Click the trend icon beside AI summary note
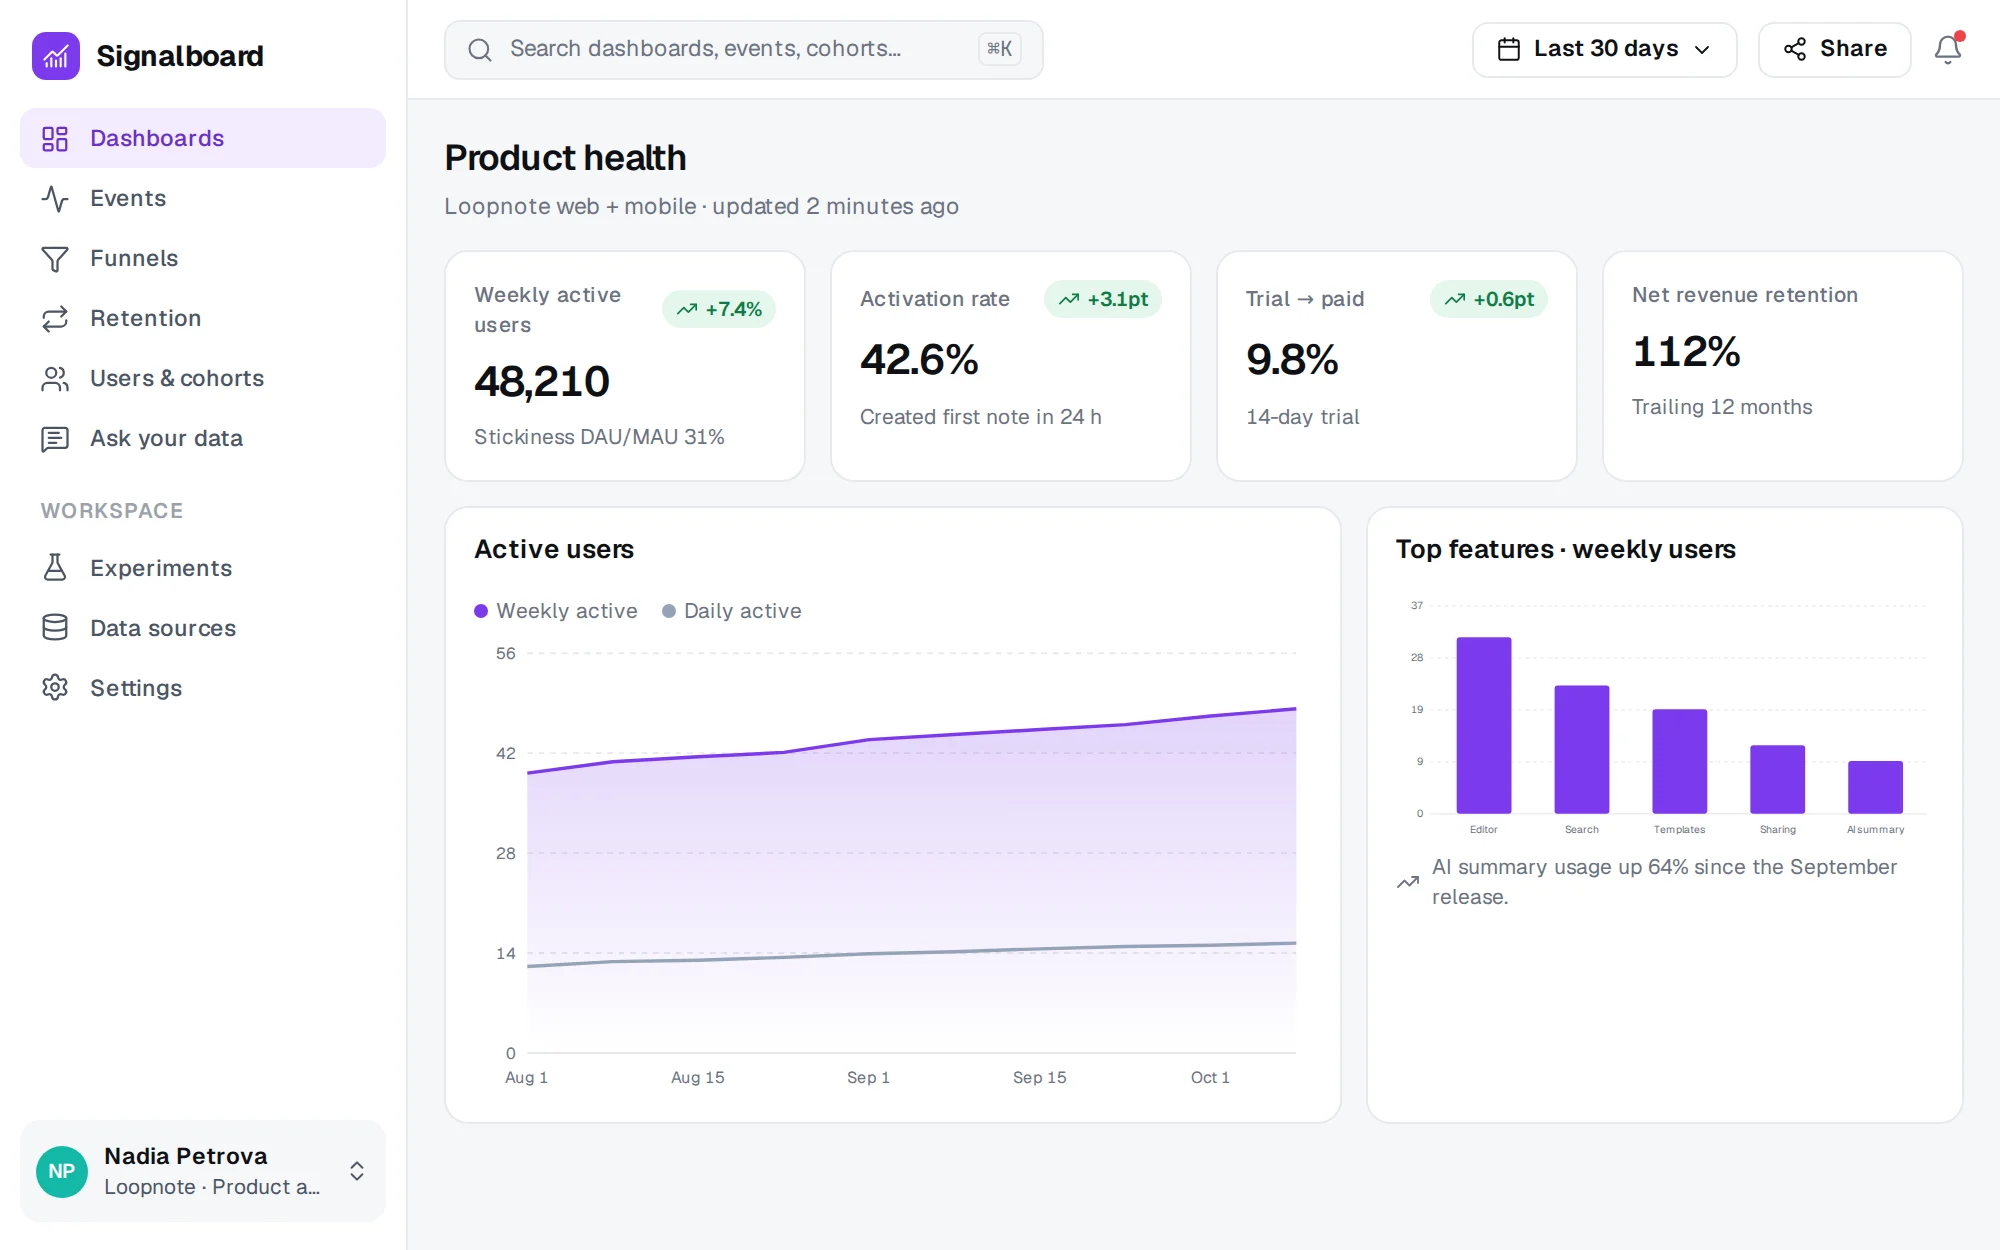The height and width of the screenshot is (1250, 2000). point(1408,882)
